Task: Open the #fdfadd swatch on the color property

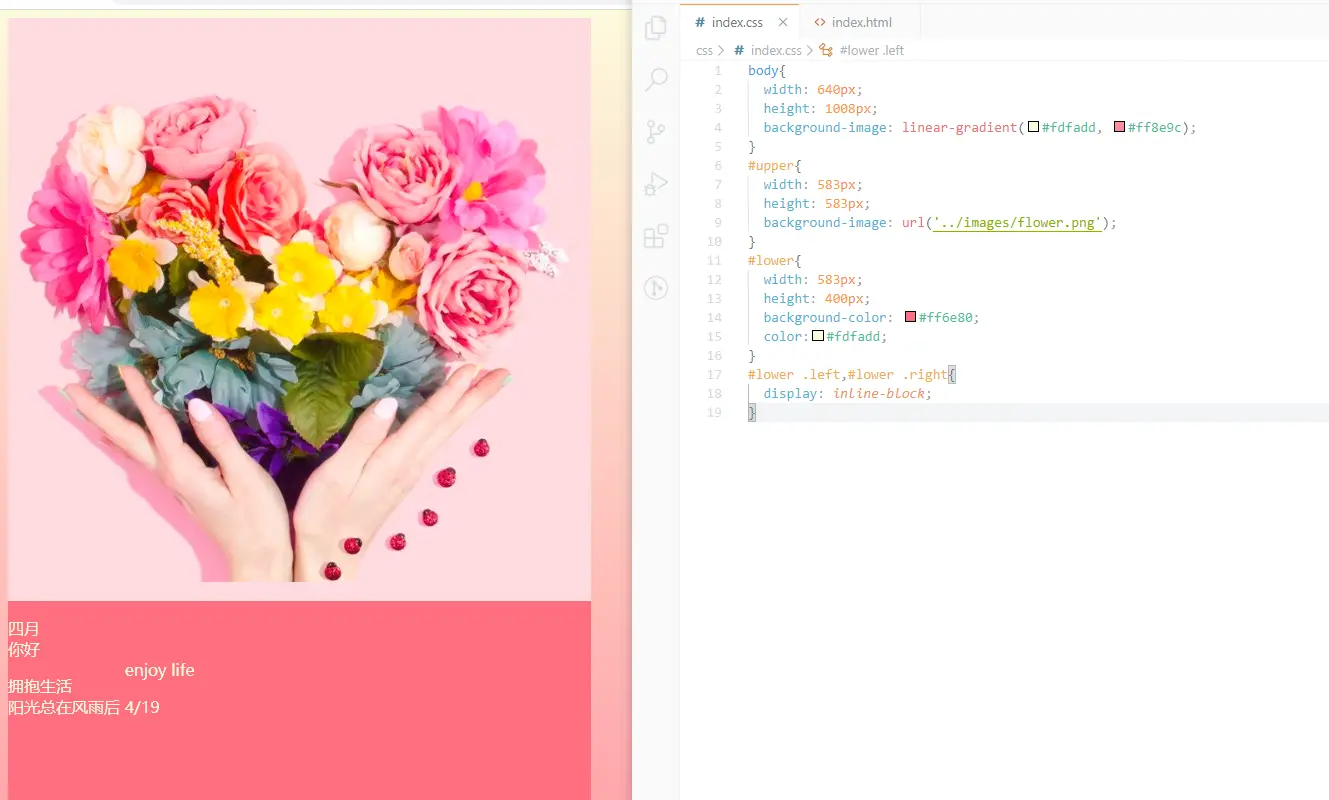Action: (818, 336)
